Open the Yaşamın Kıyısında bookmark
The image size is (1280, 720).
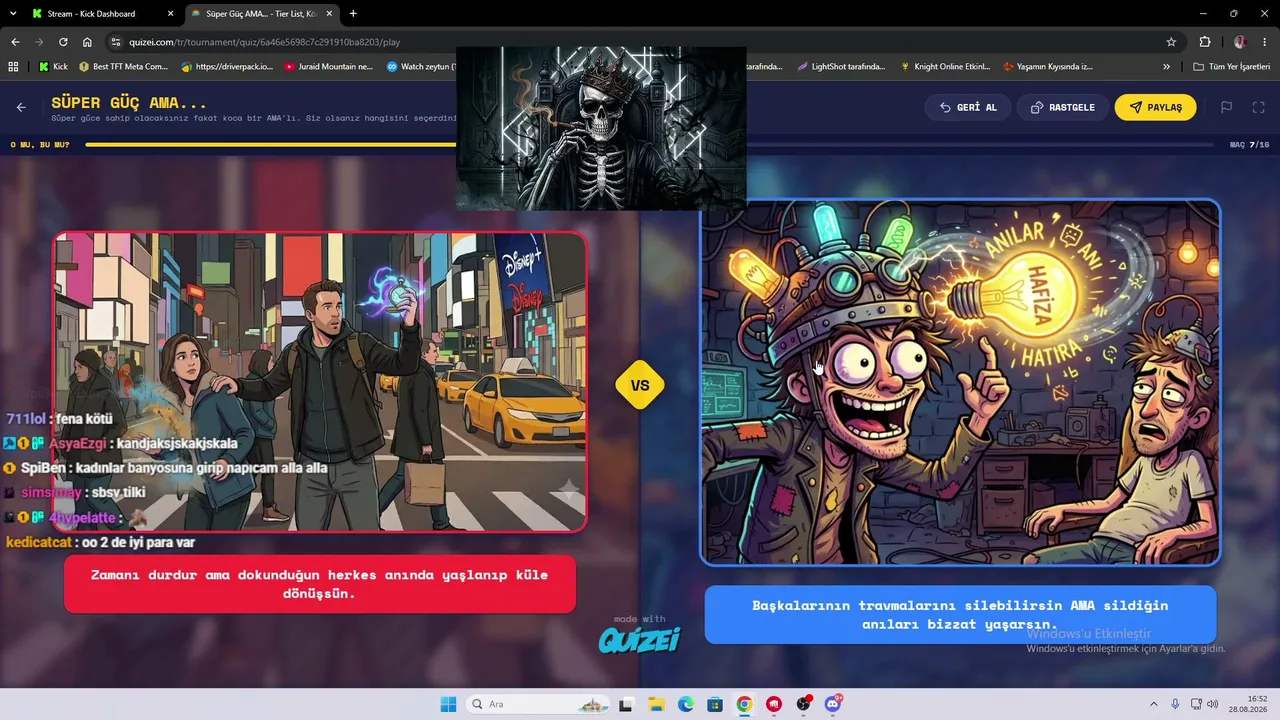(1048, 67)
